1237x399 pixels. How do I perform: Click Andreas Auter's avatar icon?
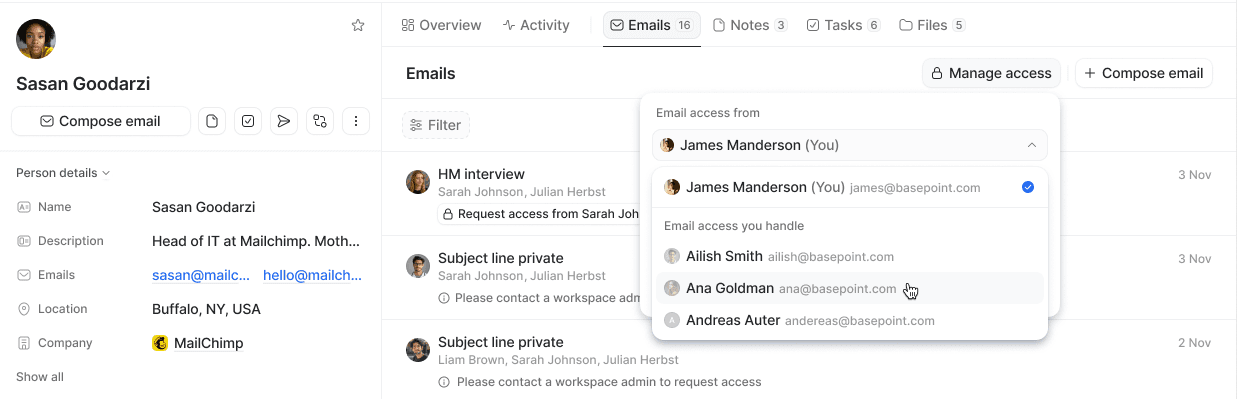click(672, 321)
